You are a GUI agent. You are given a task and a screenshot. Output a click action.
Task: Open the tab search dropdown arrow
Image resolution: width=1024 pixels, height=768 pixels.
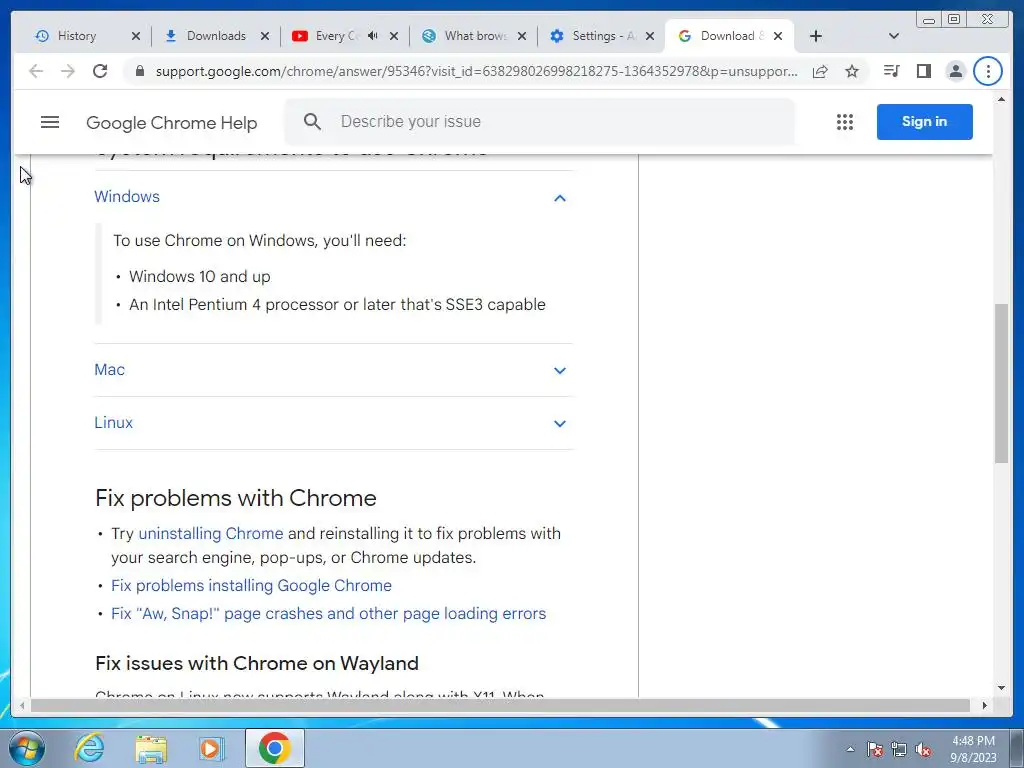click(894, 36)
